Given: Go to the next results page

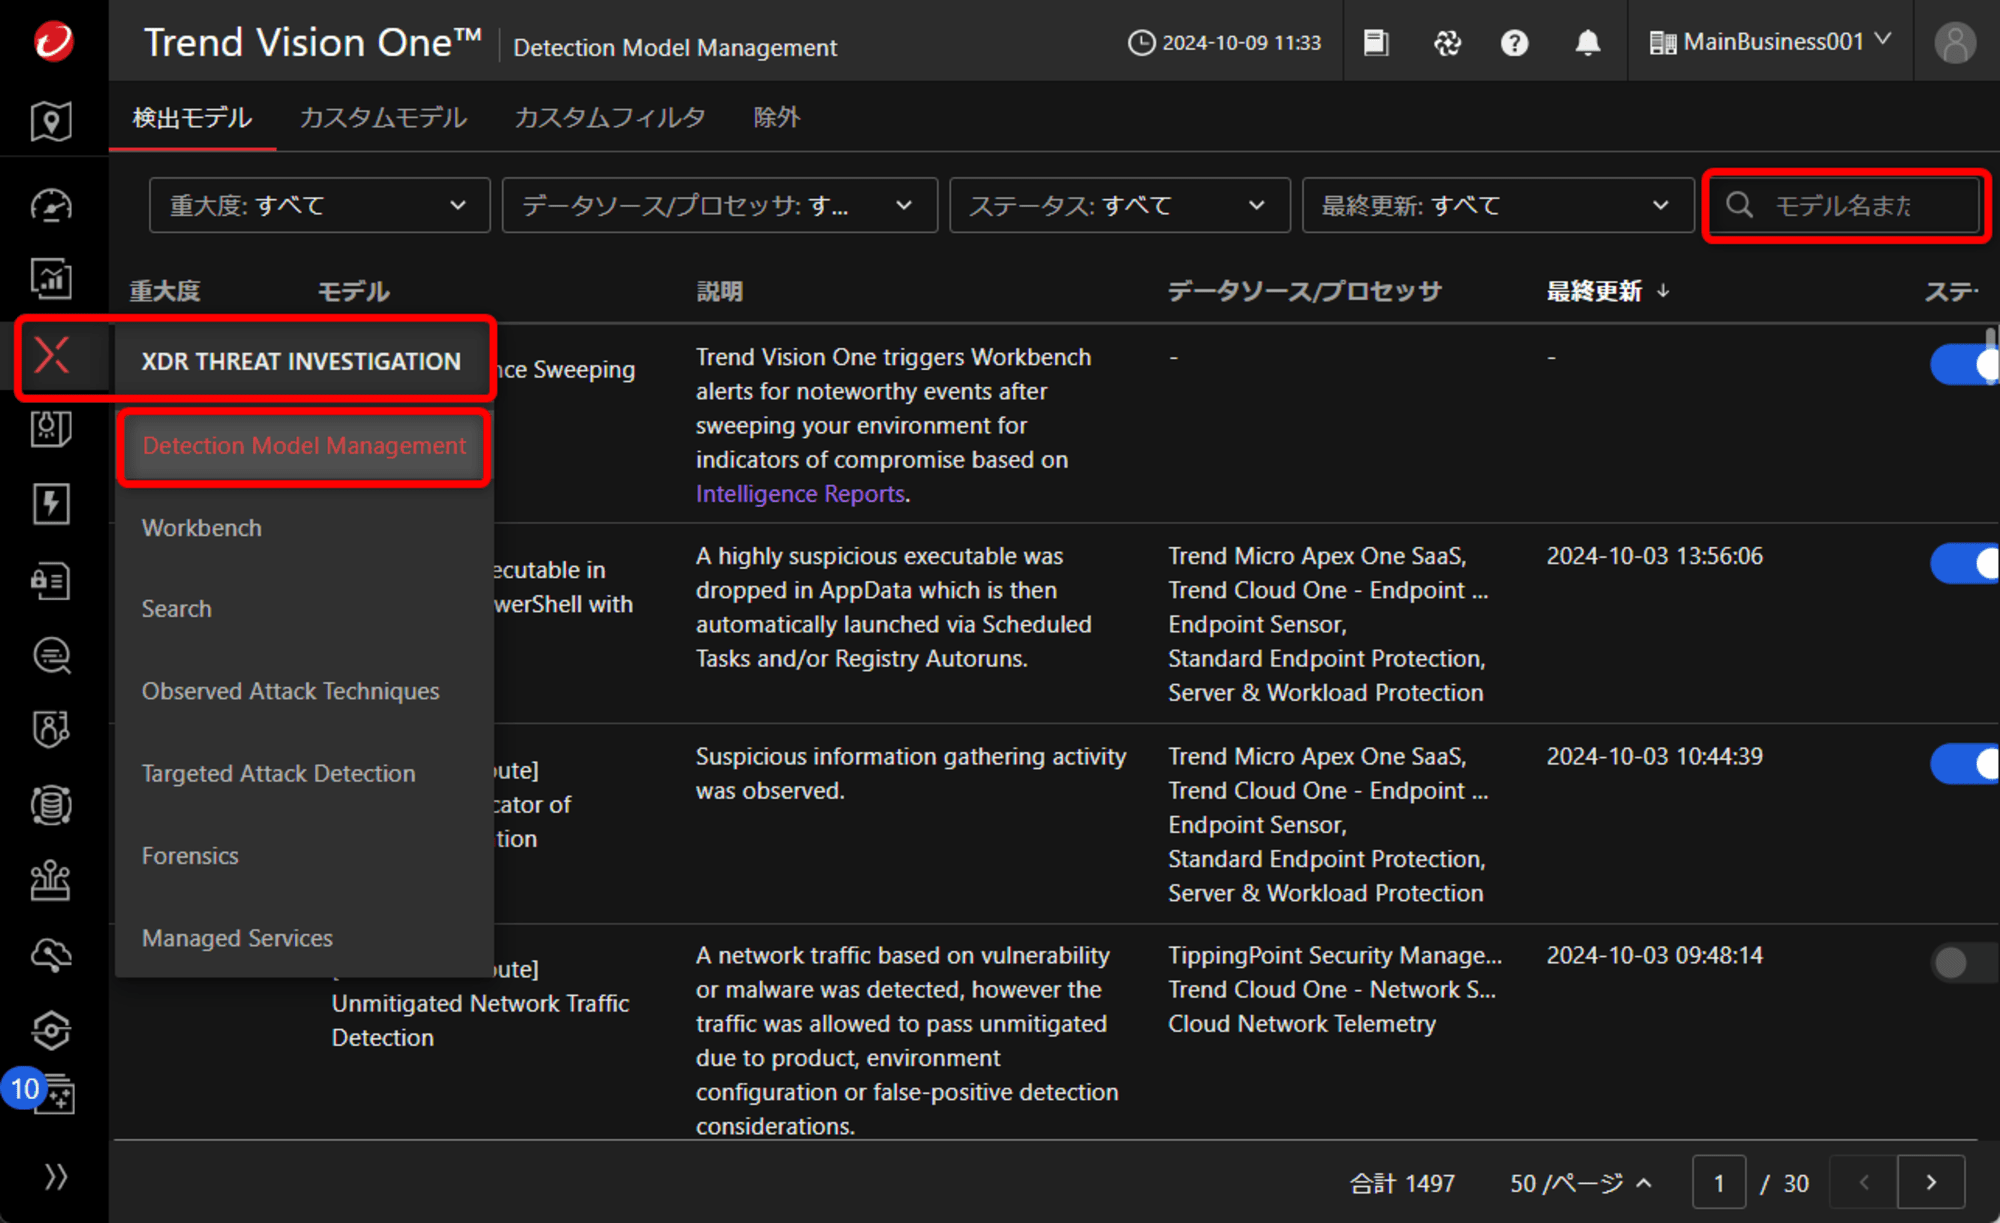Looking at the screenshot, I should point(1931,1183).
